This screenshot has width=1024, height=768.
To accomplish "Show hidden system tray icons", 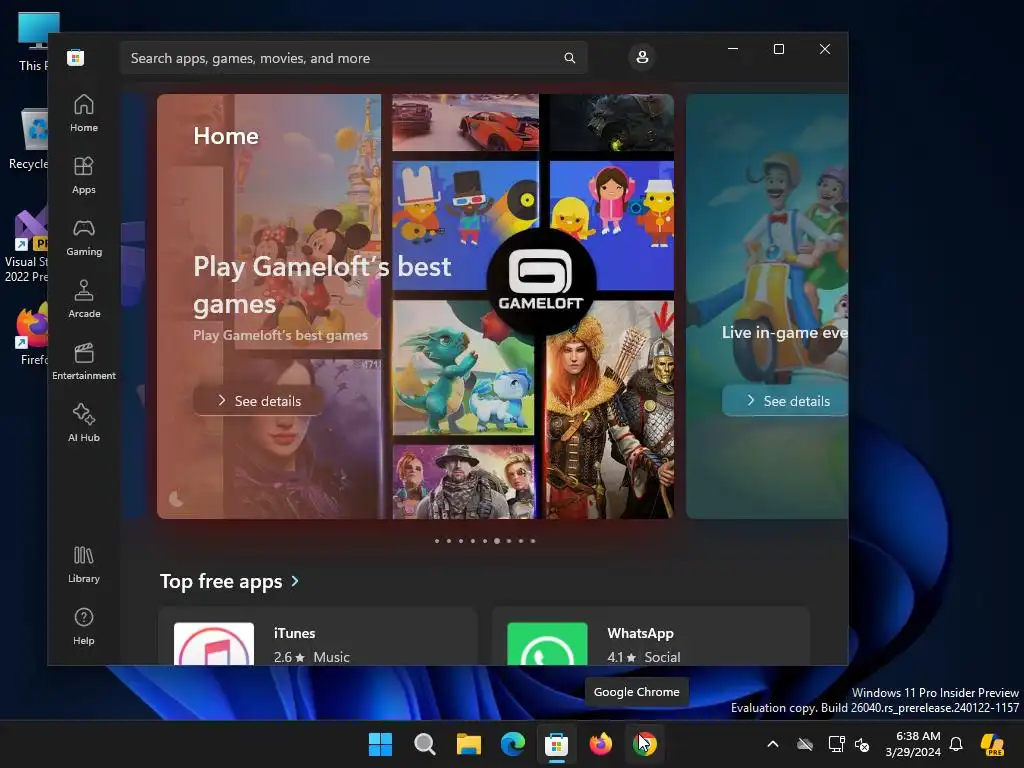I will 773,744.
